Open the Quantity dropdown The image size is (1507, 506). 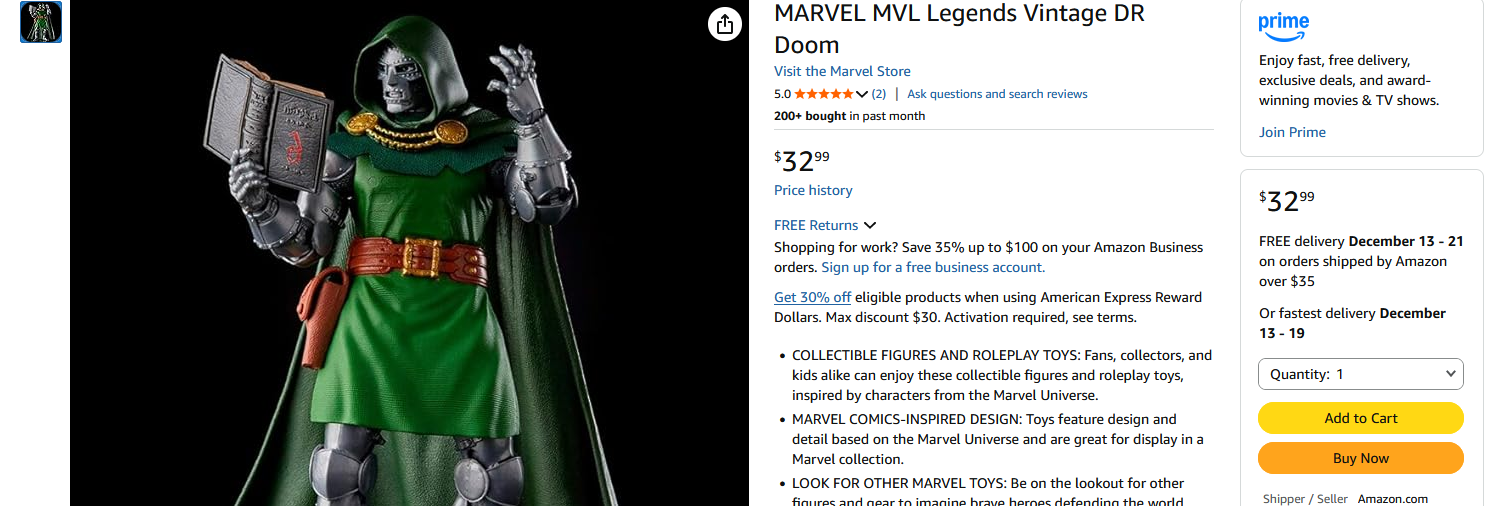coord(1360,374)
